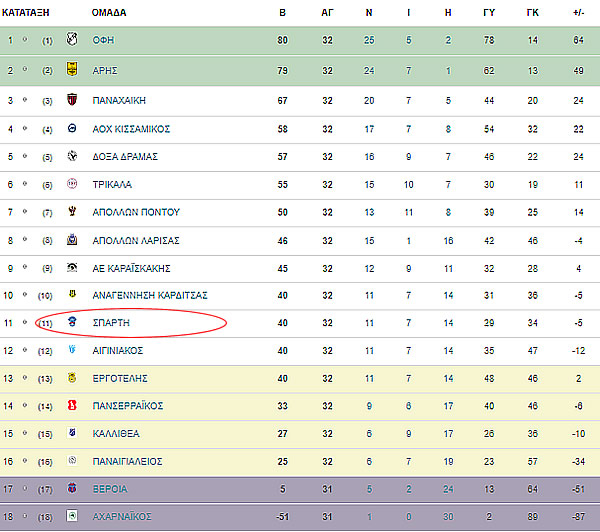Click the ΒΕΡΟΙΑ team crest icon
Screen dimensions: 600x532
tap(72, 488)
